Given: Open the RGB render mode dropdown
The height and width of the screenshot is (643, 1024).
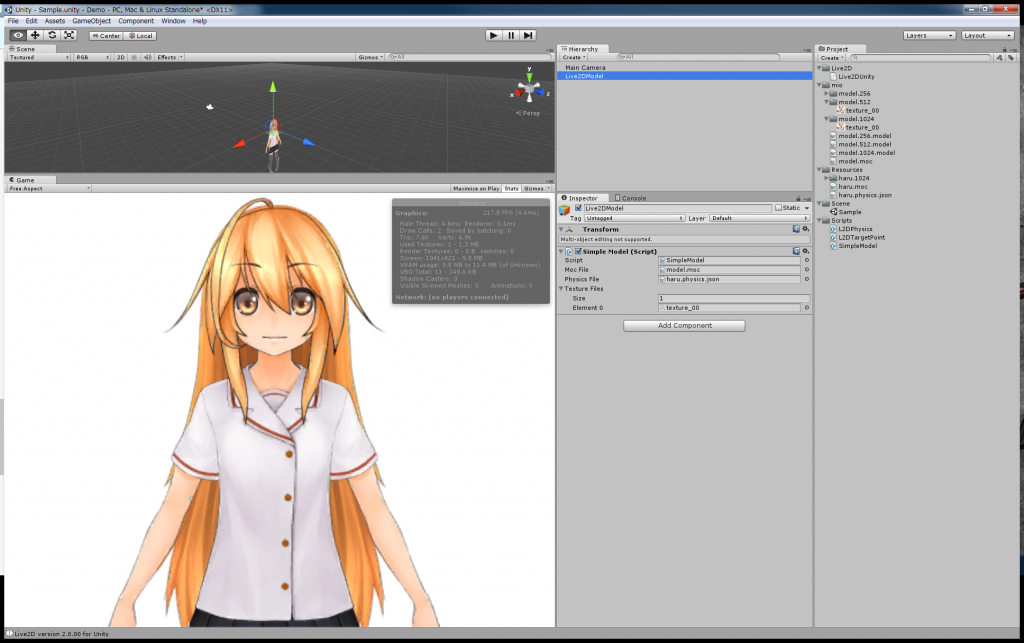Looking at the screenshot, I should pos(92,57).
